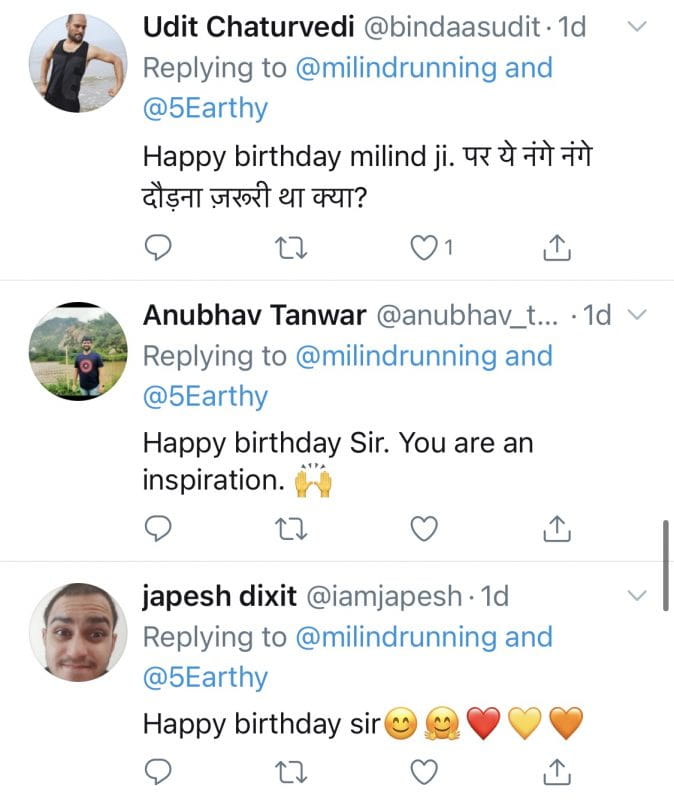The width and height of the screenshot is (674, 800).
Task: Click the scrollbar on the right edge
Action: (667, 565)
